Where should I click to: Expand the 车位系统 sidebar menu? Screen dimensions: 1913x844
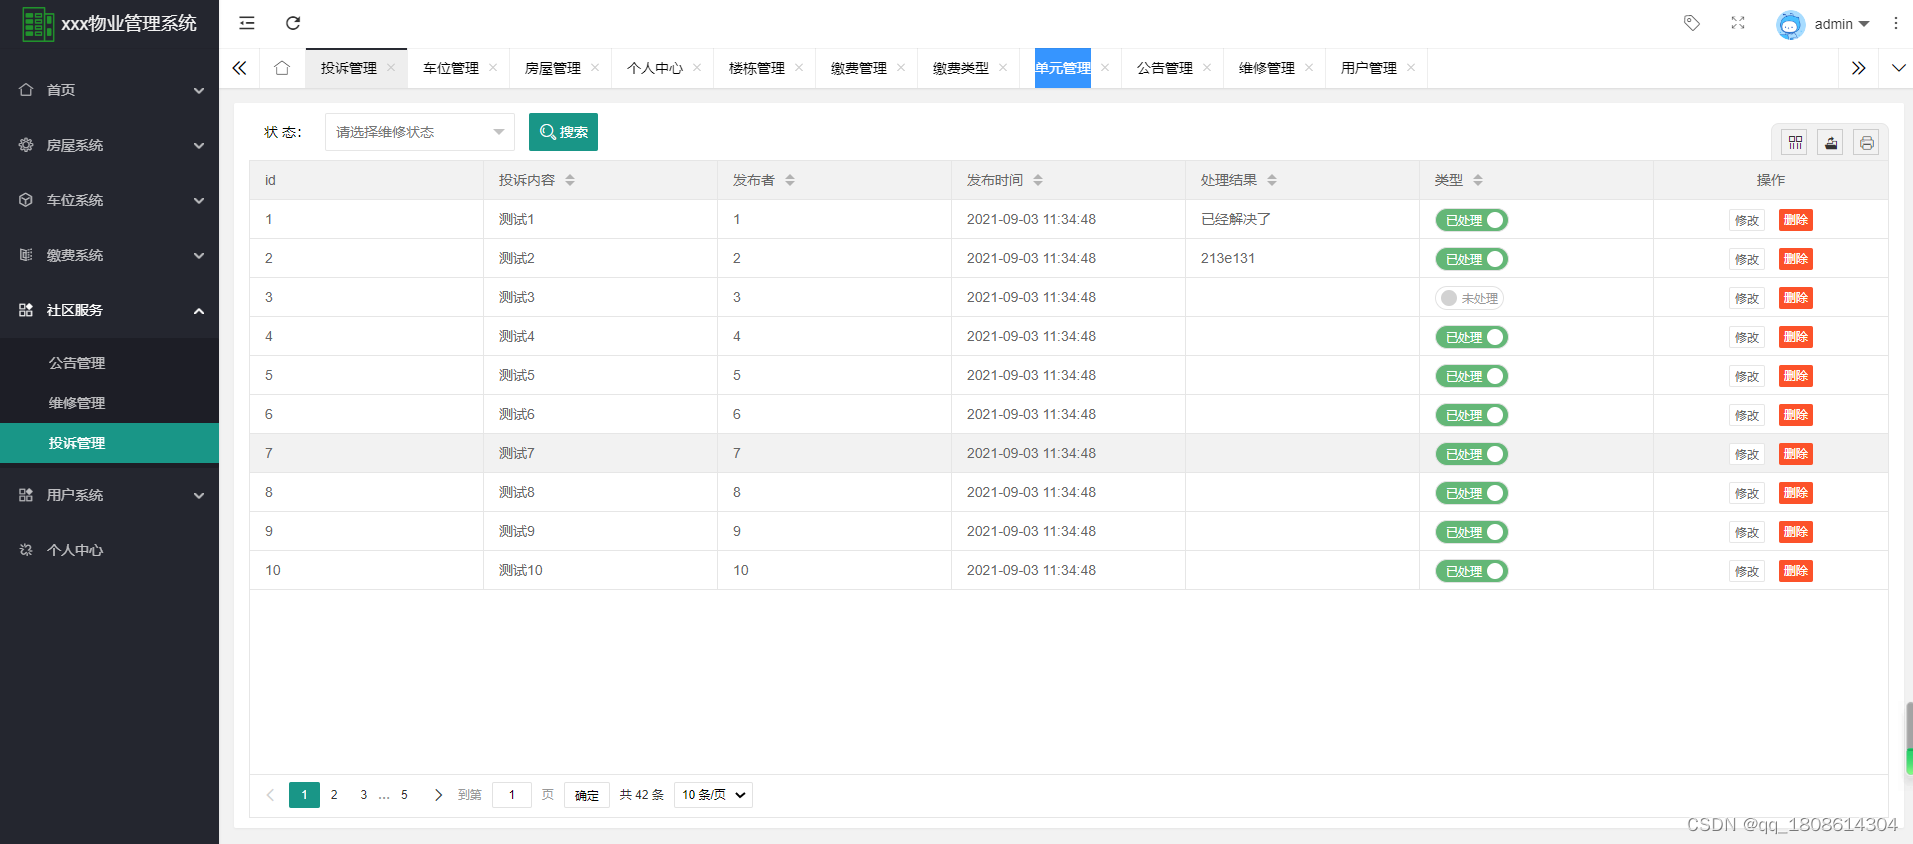tap(109, 200)
